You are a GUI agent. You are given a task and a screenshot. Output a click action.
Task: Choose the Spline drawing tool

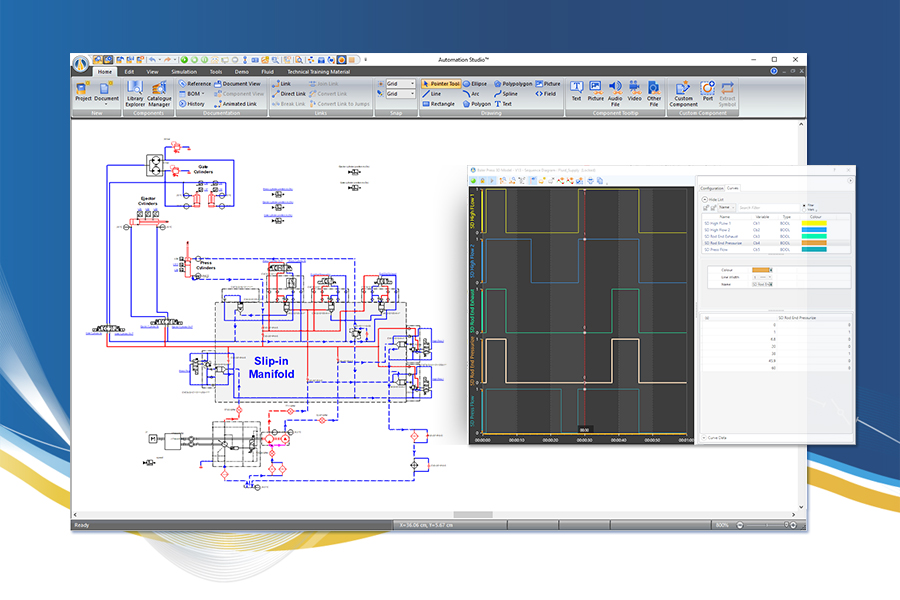(x=506, y=94)
